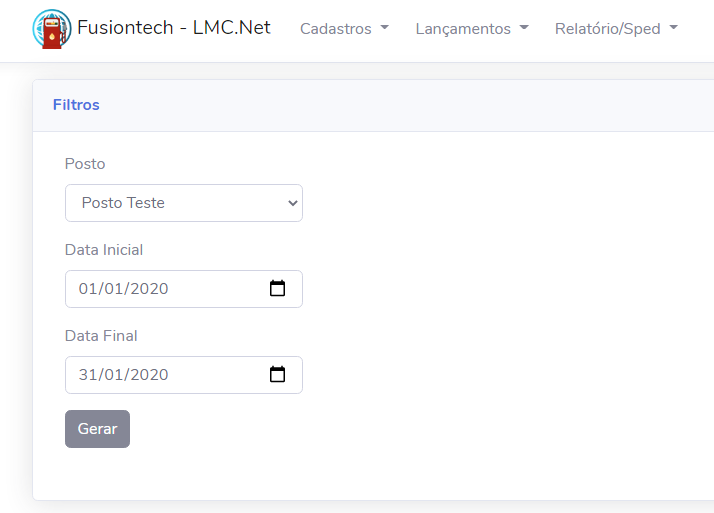Click the Fusiontech fuel pump logo
This screenshot has height=513, width=714.
click(x=52, y=29)
